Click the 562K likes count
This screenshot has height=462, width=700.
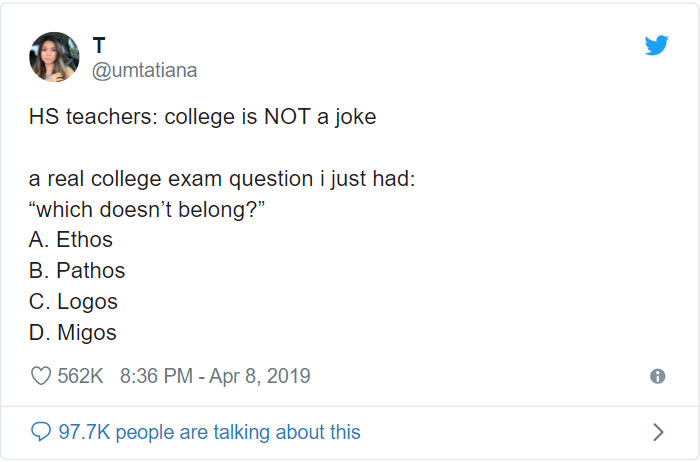(x=81, y=377)
